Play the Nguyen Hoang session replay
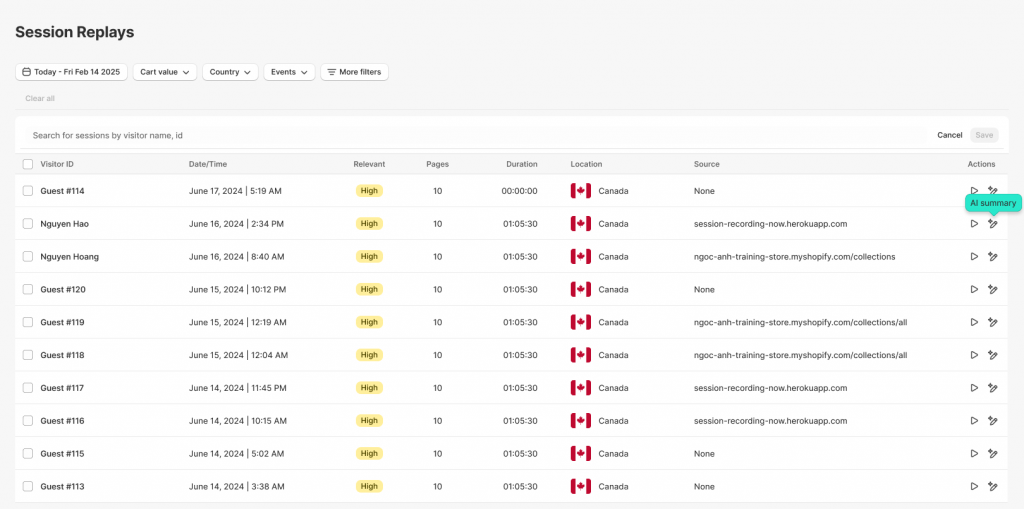 click(974, 257)
